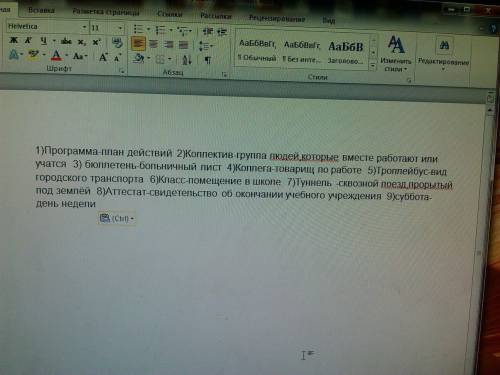This screenshot has height=375, width=500.
Task: Center the text
Action: [x=153, y=44]
